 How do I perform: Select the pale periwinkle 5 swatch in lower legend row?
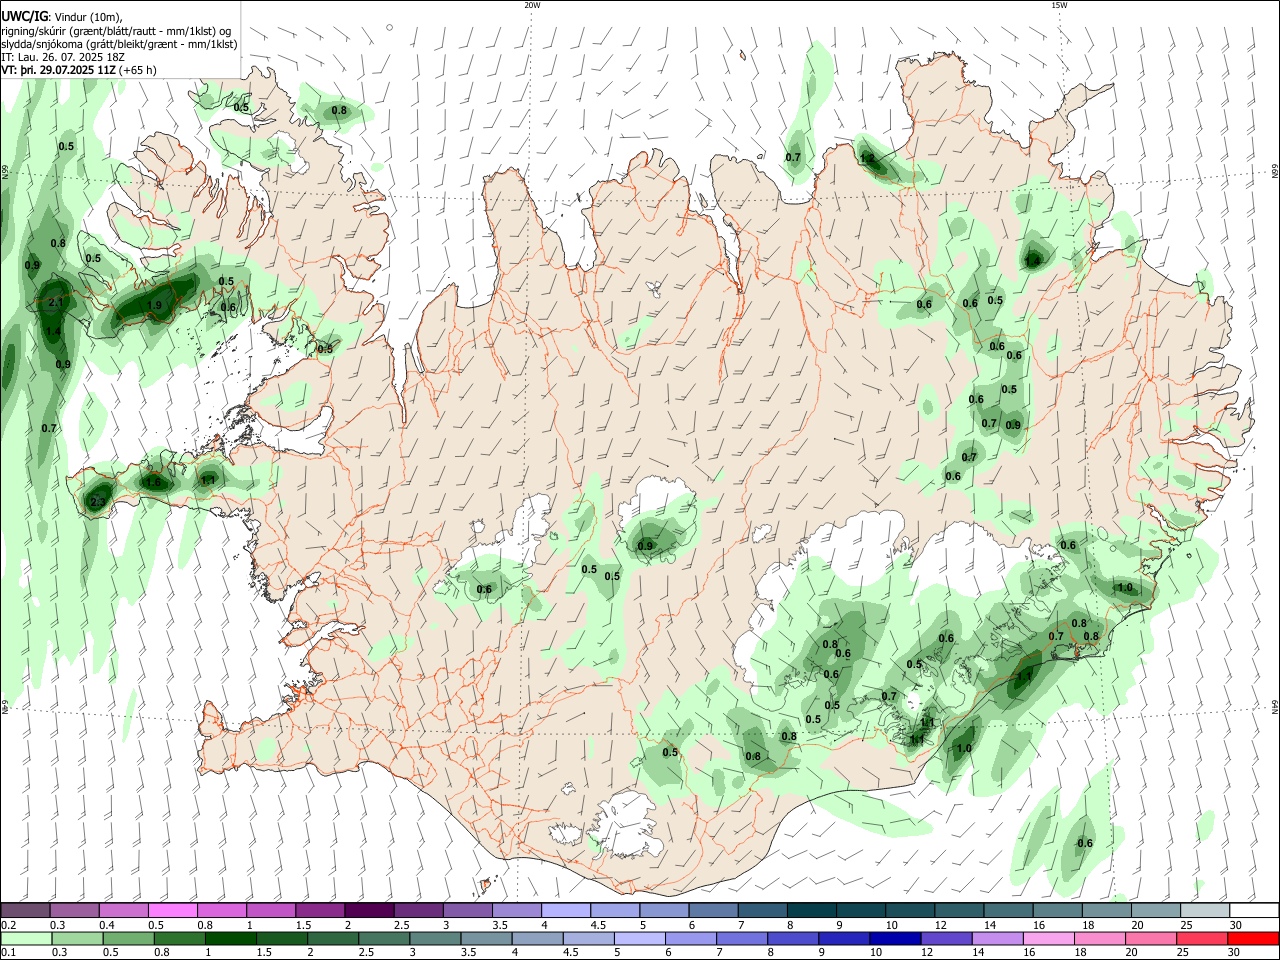(638, 938)
